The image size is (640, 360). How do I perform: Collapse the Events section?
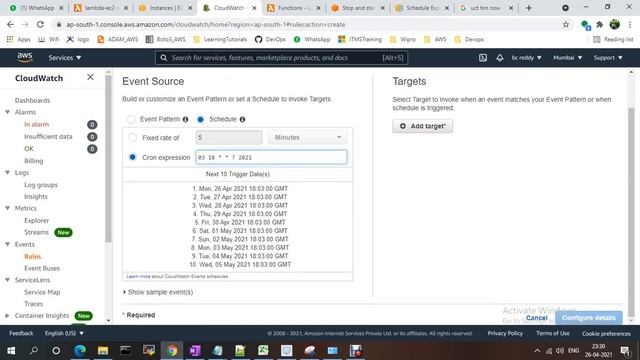7,244
